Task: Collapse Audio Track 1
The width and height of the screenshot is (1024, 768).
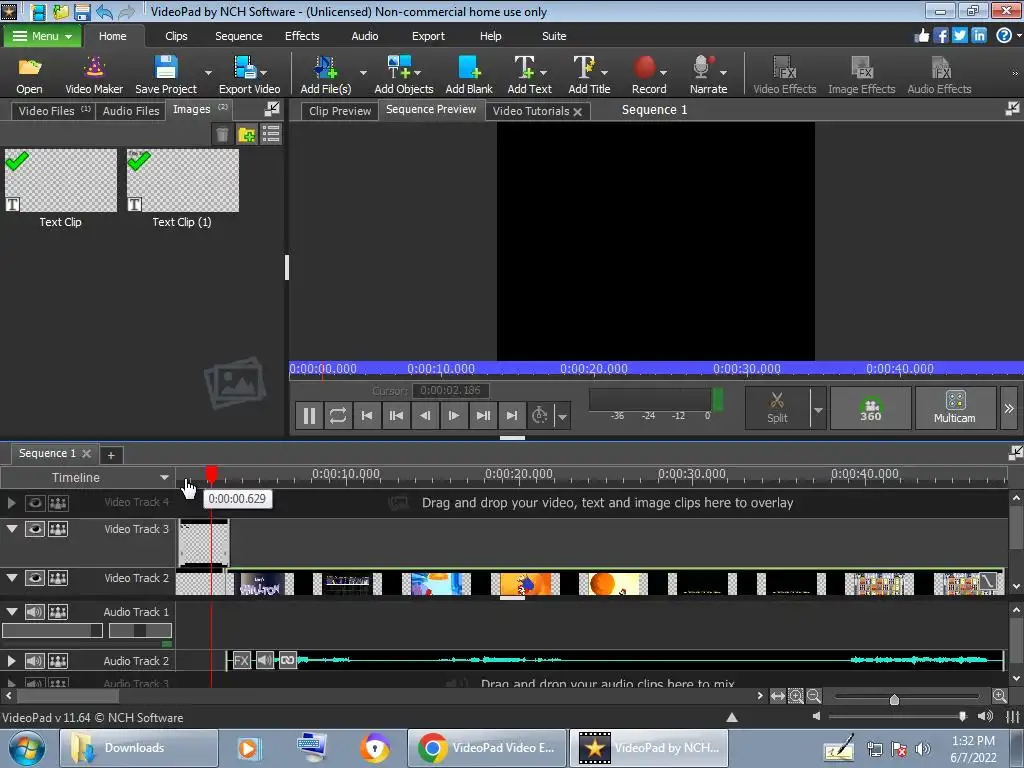Action: pyautogui.click(x=12, y=611)
